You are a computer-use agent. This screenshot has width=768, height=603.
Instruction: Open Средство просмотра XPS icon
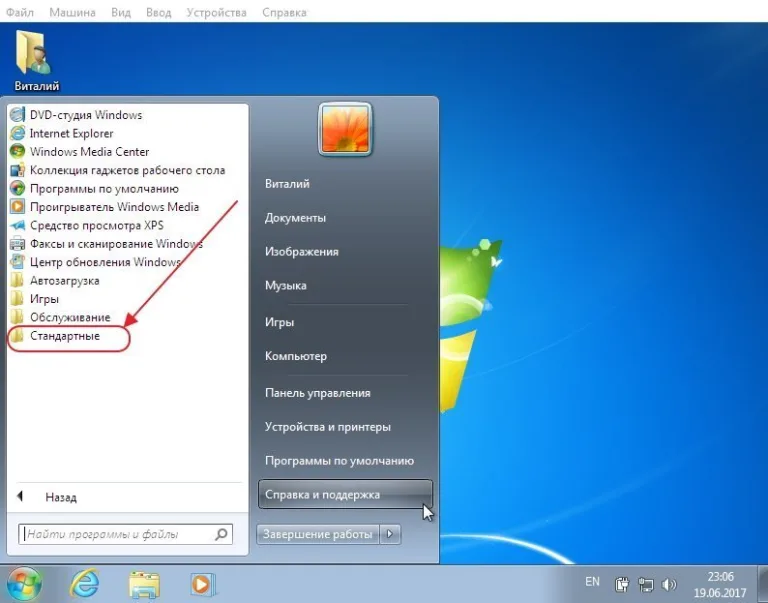tap(17, 225)
